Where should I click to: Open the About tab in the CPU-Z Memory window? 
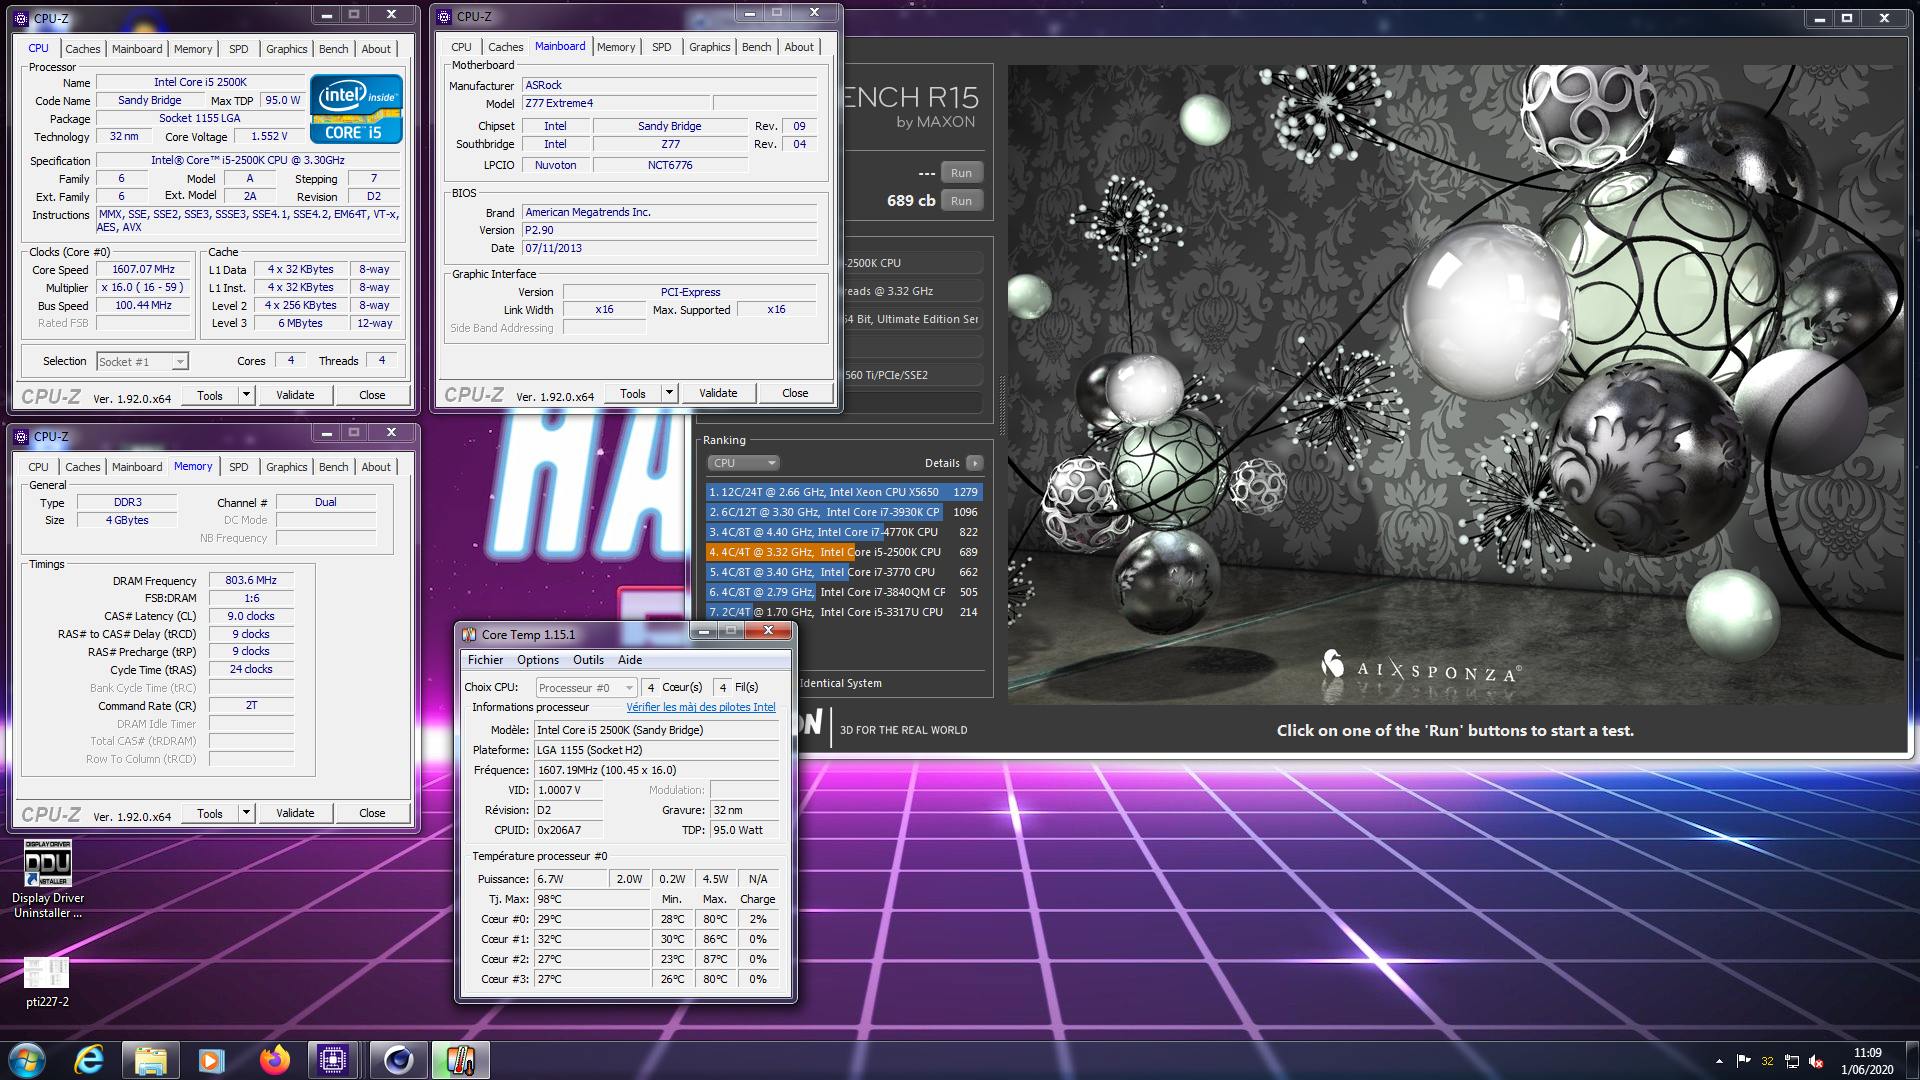coord(376,466)
